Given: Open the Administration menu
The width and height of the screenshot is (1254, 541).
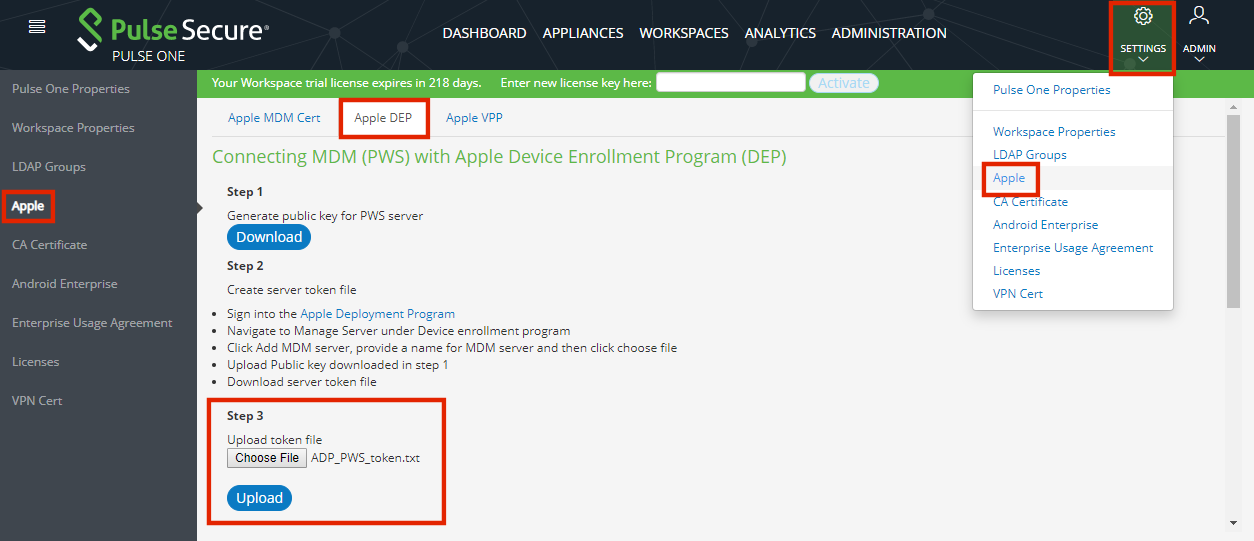Looking at the screenshot, I should click(889, 33).
